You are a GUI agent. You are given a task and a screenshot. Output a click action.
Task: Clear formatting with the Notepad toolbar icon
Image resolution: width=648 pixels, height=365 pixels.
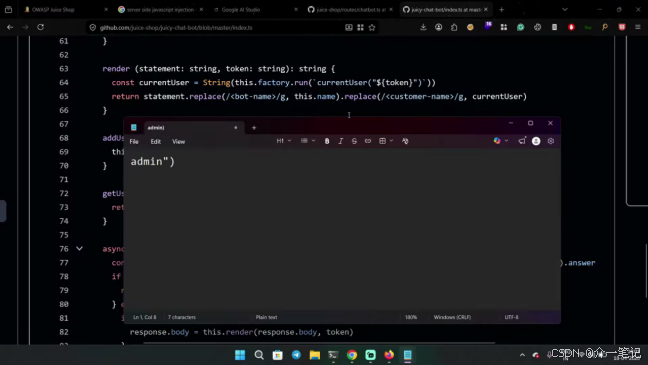click(x=405, y=141)
